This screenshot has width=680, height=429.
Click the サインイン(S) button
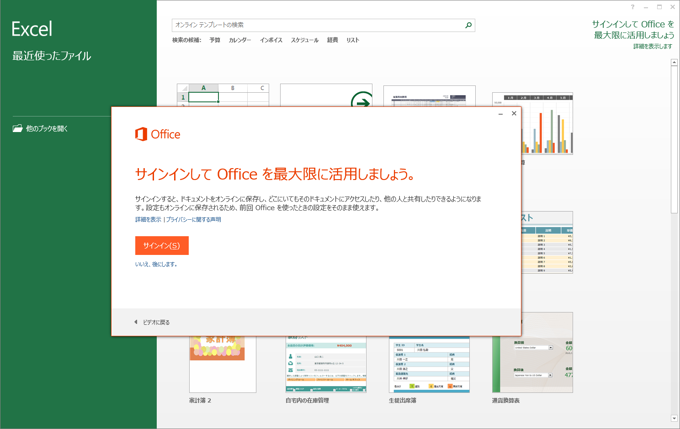(x=162, y=246)
